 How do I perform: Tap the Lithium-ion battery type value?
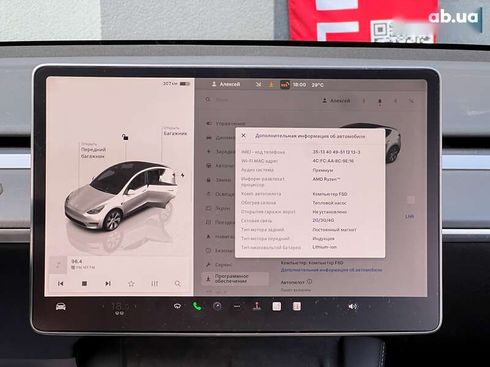pos(324,247)
